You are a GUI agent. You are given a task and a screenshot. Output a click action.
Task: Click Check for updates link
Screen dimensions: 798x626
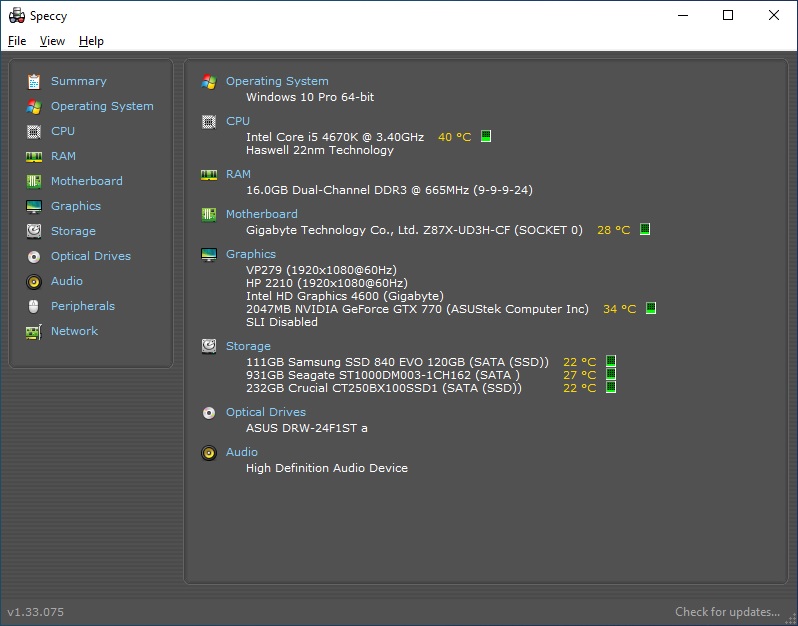tap(727, 612)
